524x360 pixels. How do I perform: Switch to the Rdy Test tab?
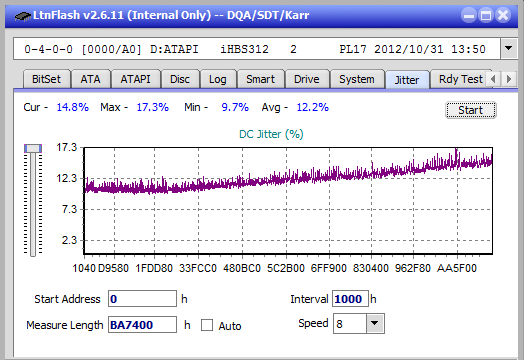coord(461,79)
